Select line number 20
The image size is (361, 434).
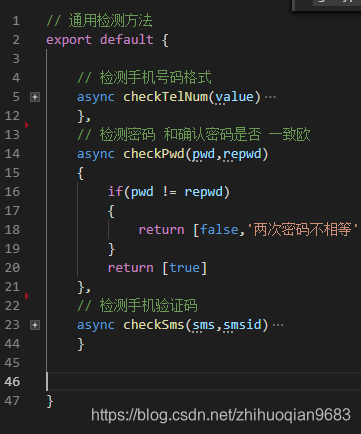12,268
